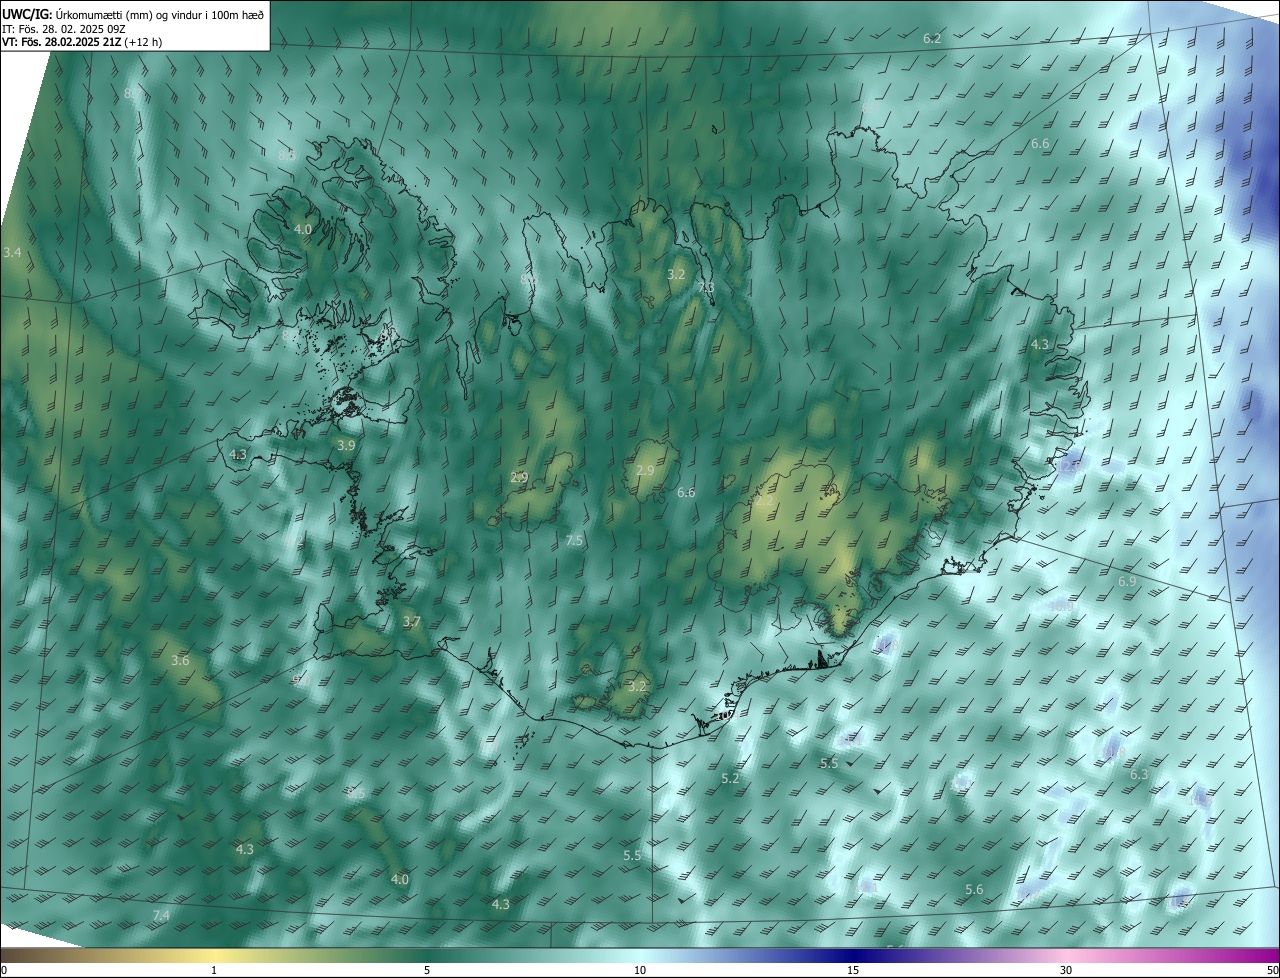
Task: Click the 5.6 precipitation value
Action: [974, 890]
